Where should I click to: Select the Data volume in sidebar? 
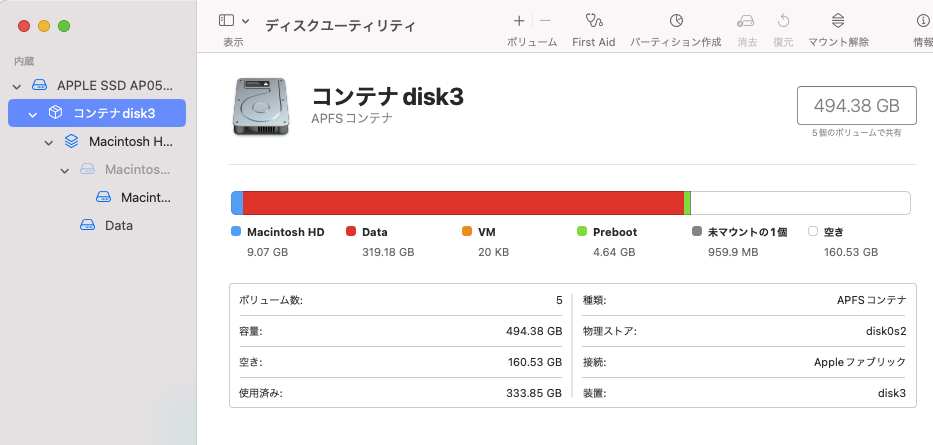tap(118, 226)
